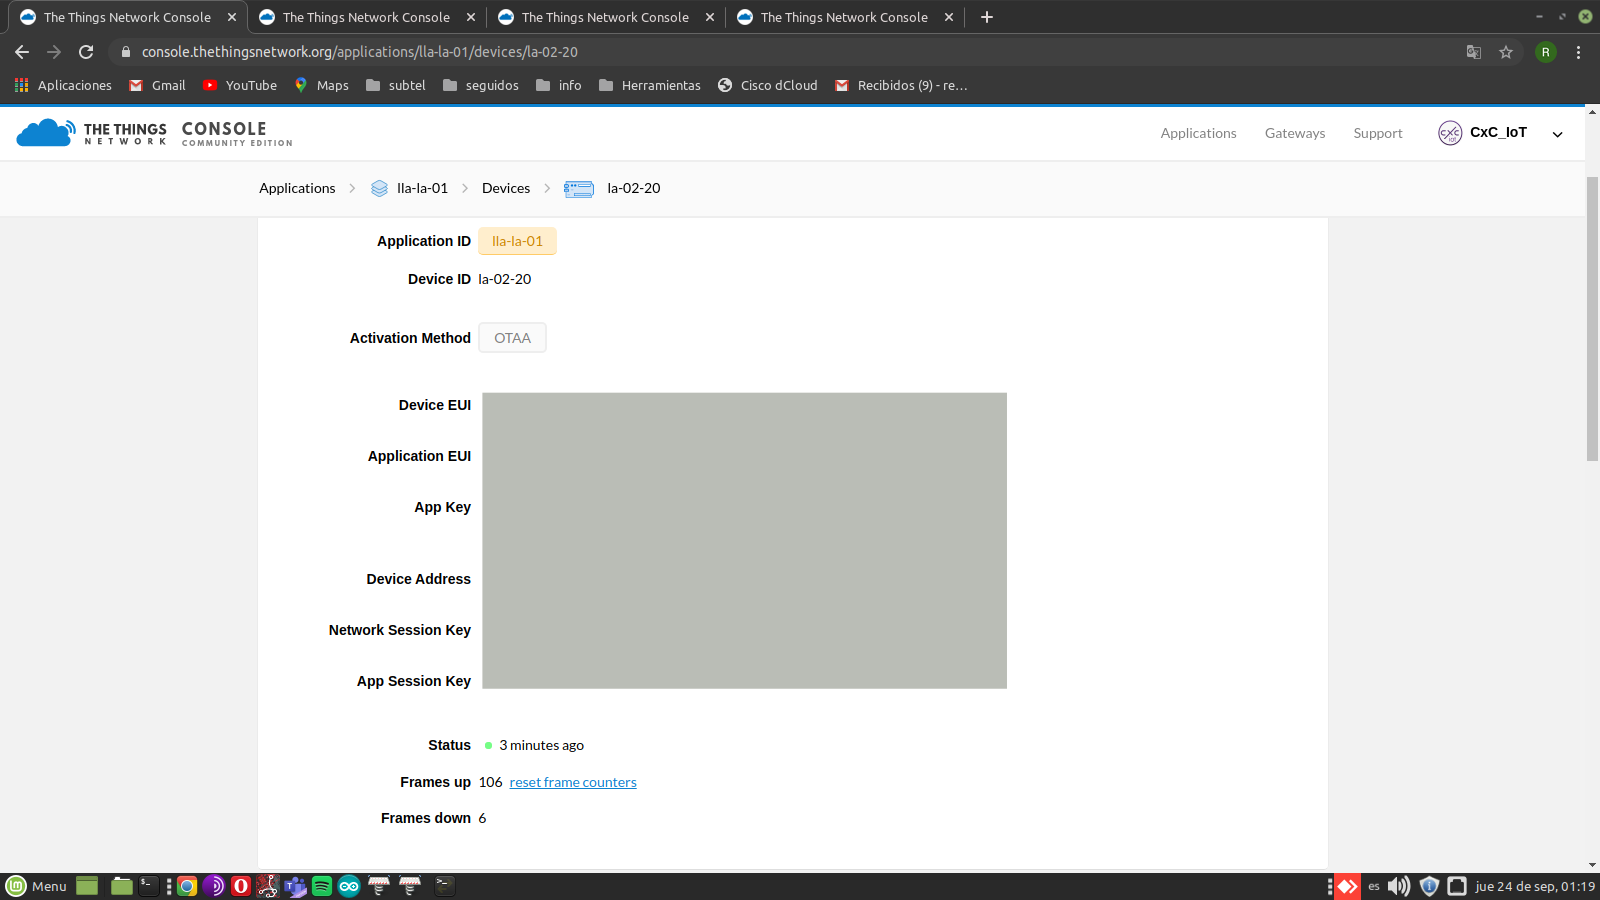This screenshot has width=1600, height=900.
Task: Click The Things Network cloud logo
Action: (45, 132)
